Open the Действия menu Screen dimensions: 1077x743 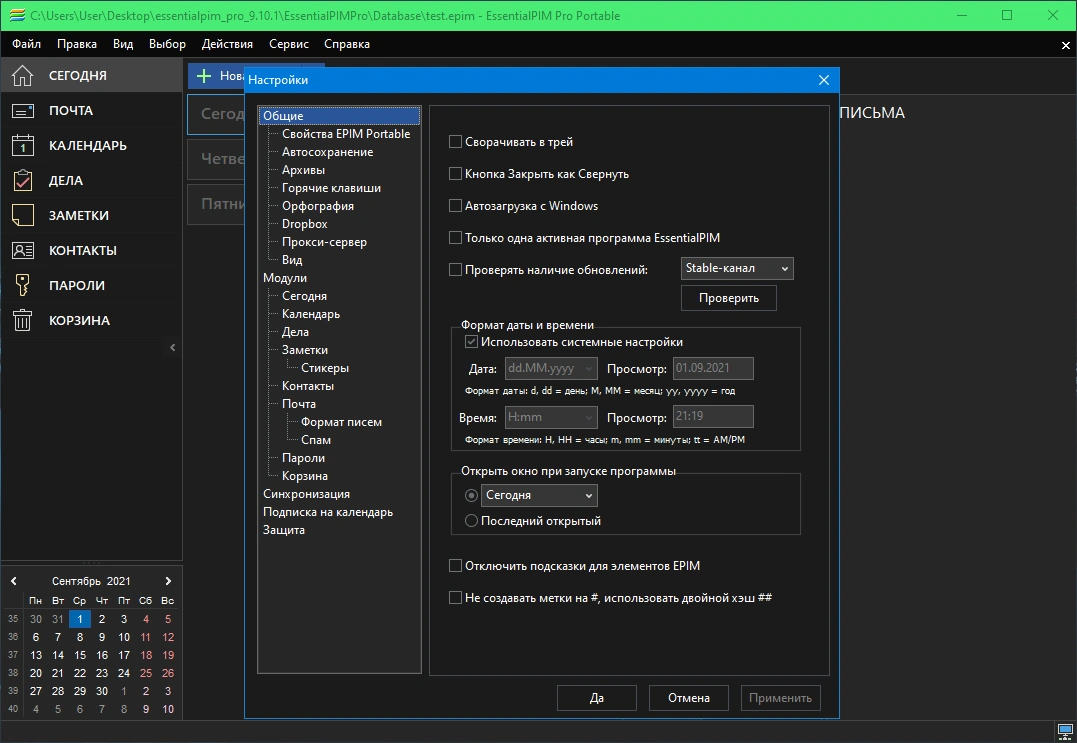[227, 44]
